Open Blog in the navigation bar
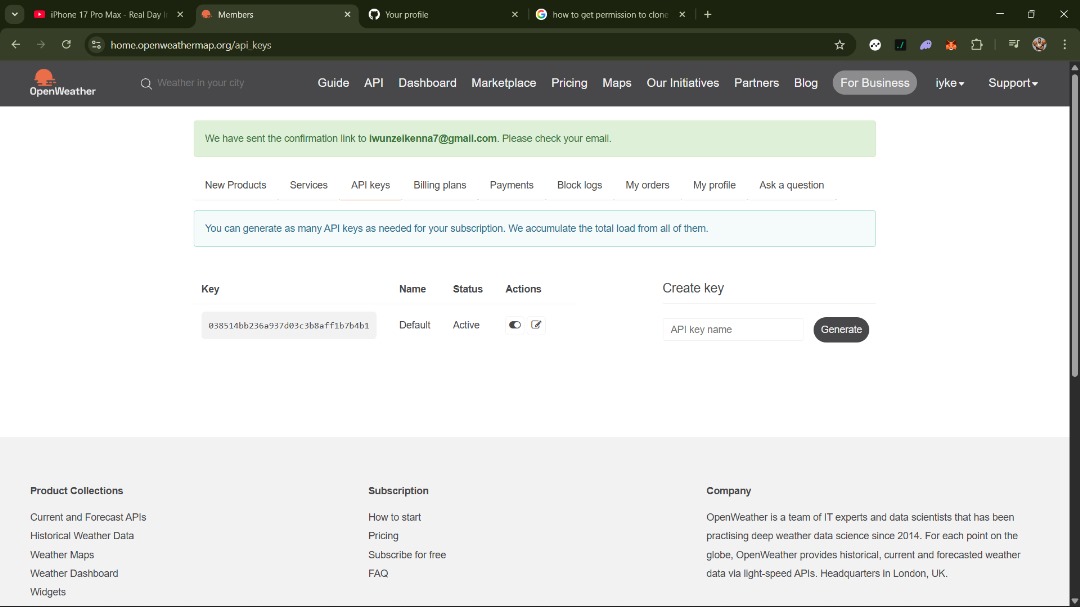The image size is (1080, 607). (x=806, y=83)
